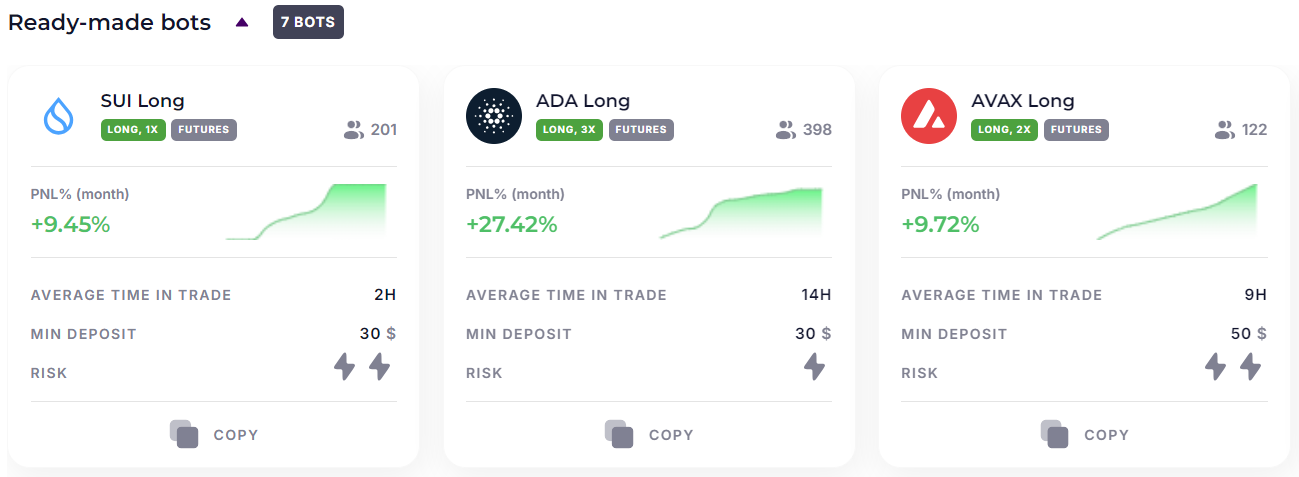The height and width of the screenshot is (477, 1299).
Task: Click the SUI coin droplet icon
Action: 59,115
